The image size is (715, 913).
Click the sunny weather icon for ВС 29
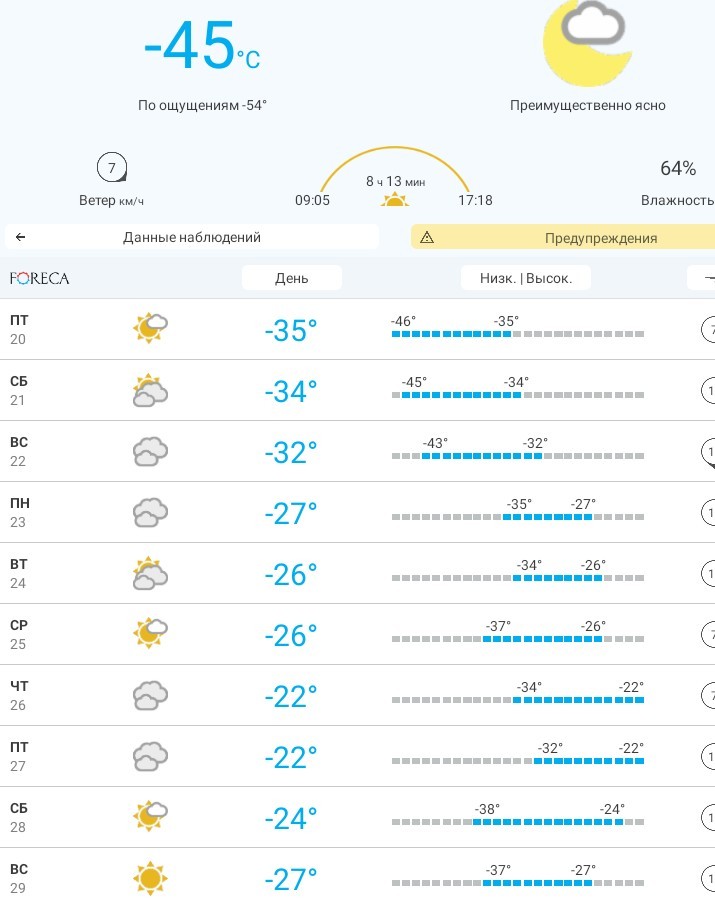pyautogui.click(x=150, y=878)
